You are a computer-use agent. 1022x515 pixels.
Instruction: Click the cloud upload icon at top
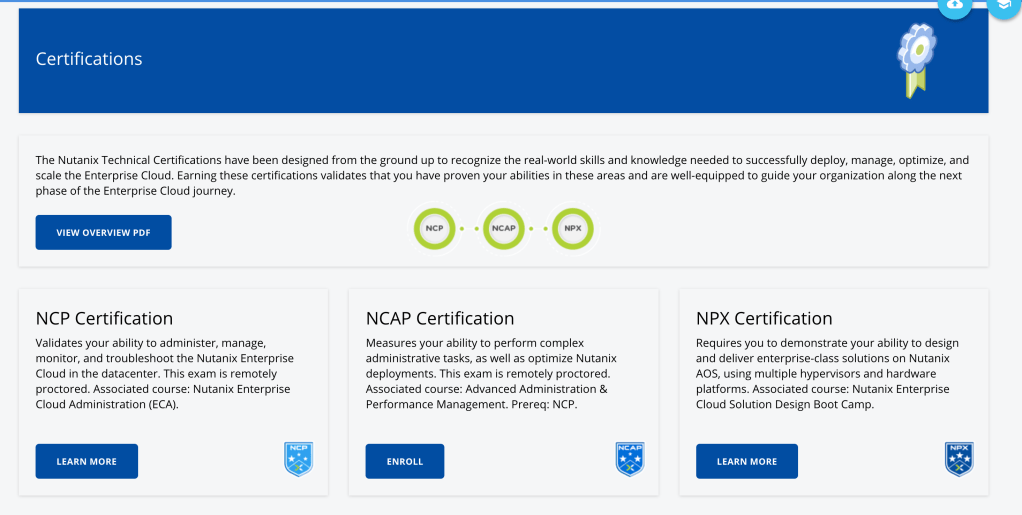[954, 5]
